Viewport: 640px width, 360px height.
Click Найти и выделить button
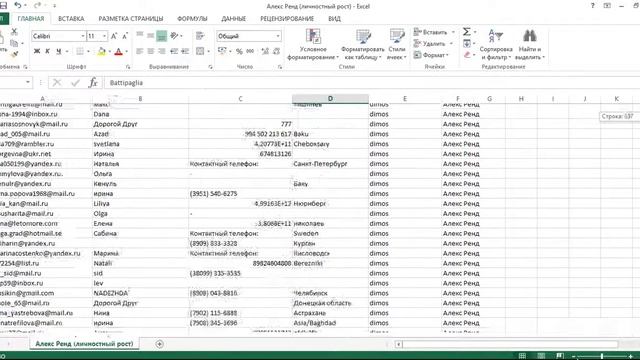[530, 44]
